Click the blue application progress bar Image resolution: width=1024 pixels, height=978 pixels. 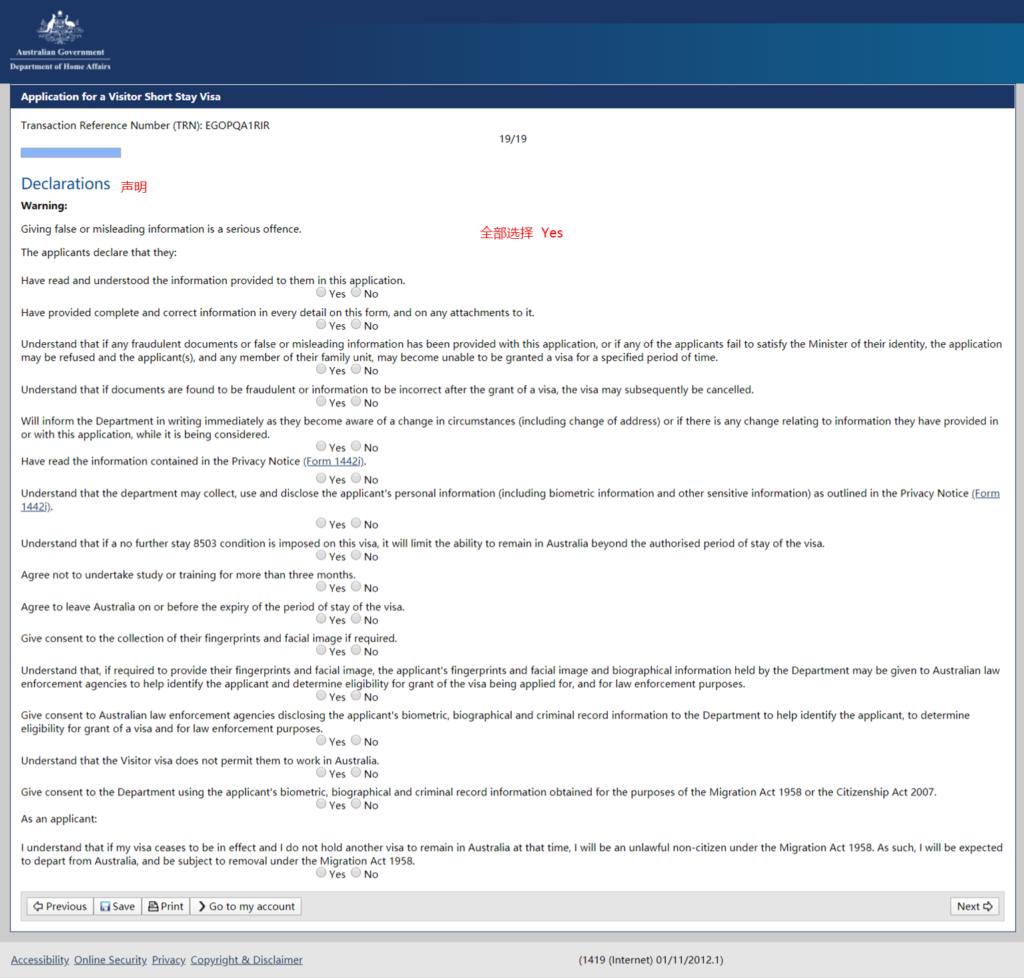[71, 153]
